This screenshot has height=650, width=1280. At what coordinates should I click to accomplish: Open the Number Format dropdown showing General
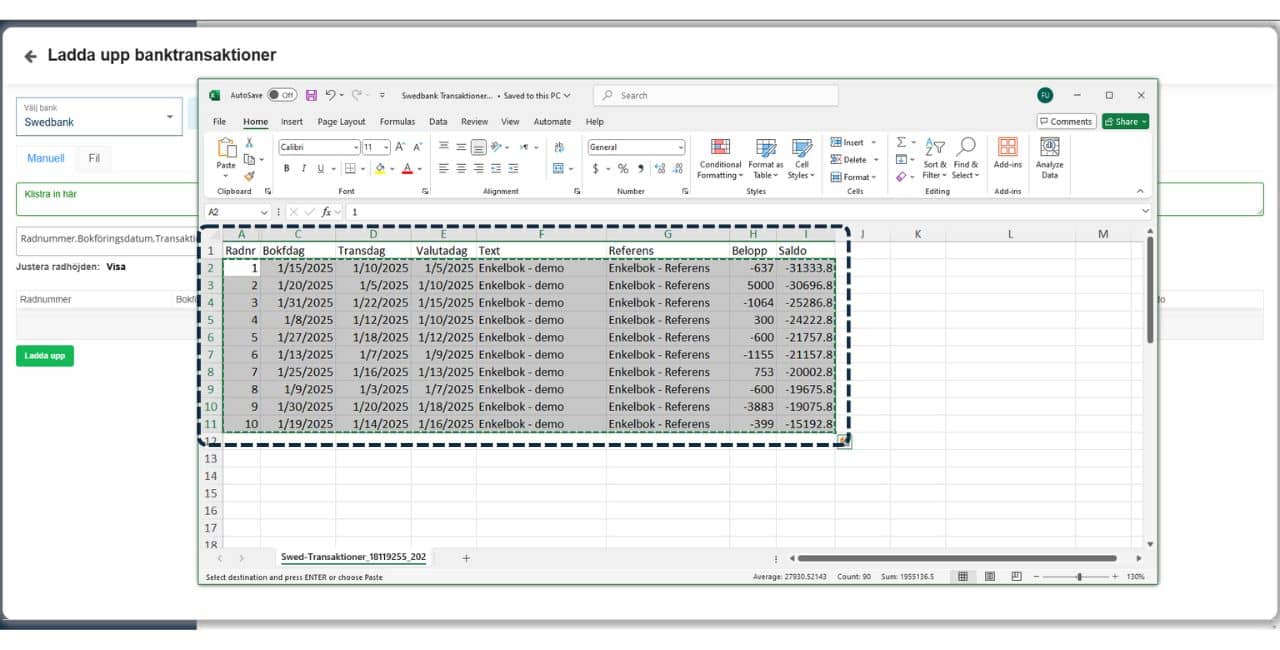tap(636, 147)
